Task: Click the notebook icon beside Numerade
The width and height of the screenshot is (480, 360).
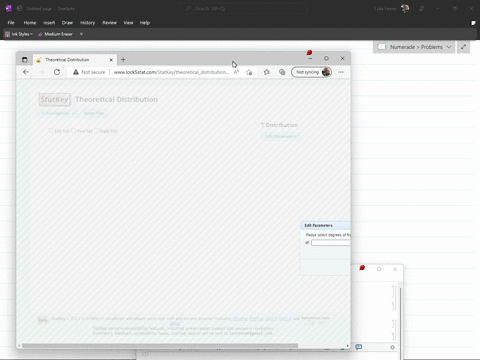Action: (x=382, y=47)
